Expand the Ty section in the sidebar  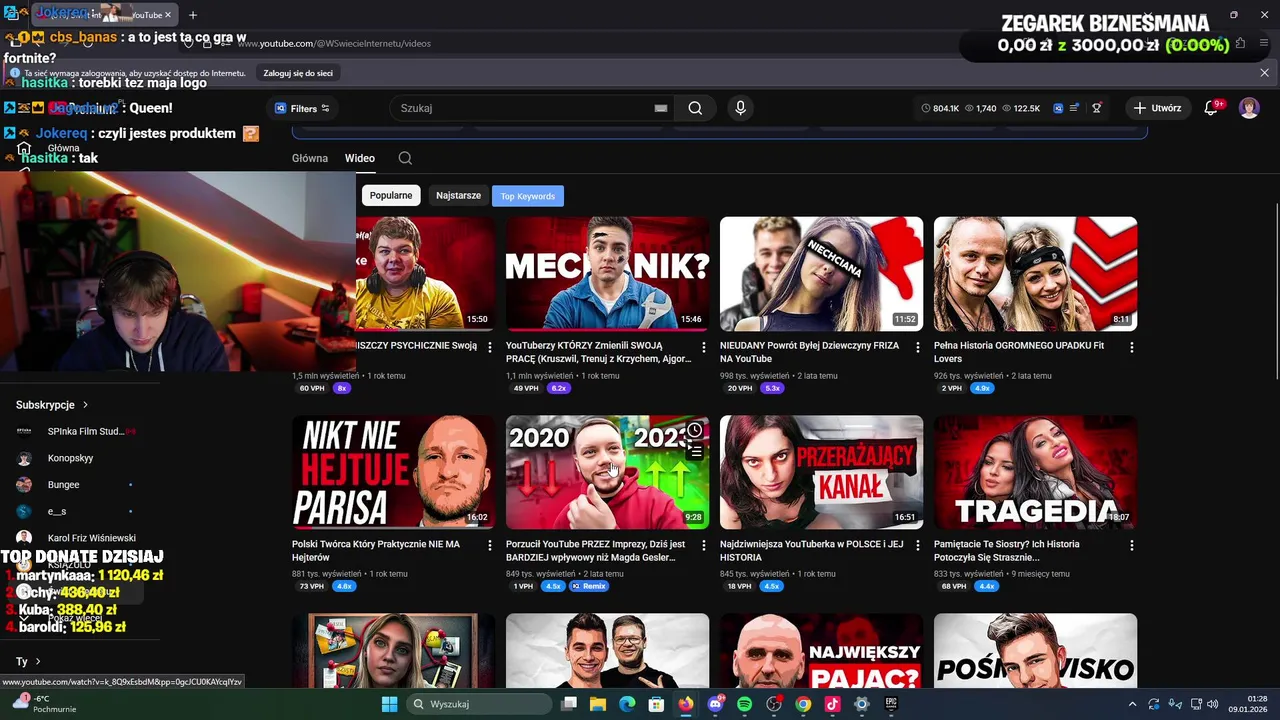click(x=28, y=661)
